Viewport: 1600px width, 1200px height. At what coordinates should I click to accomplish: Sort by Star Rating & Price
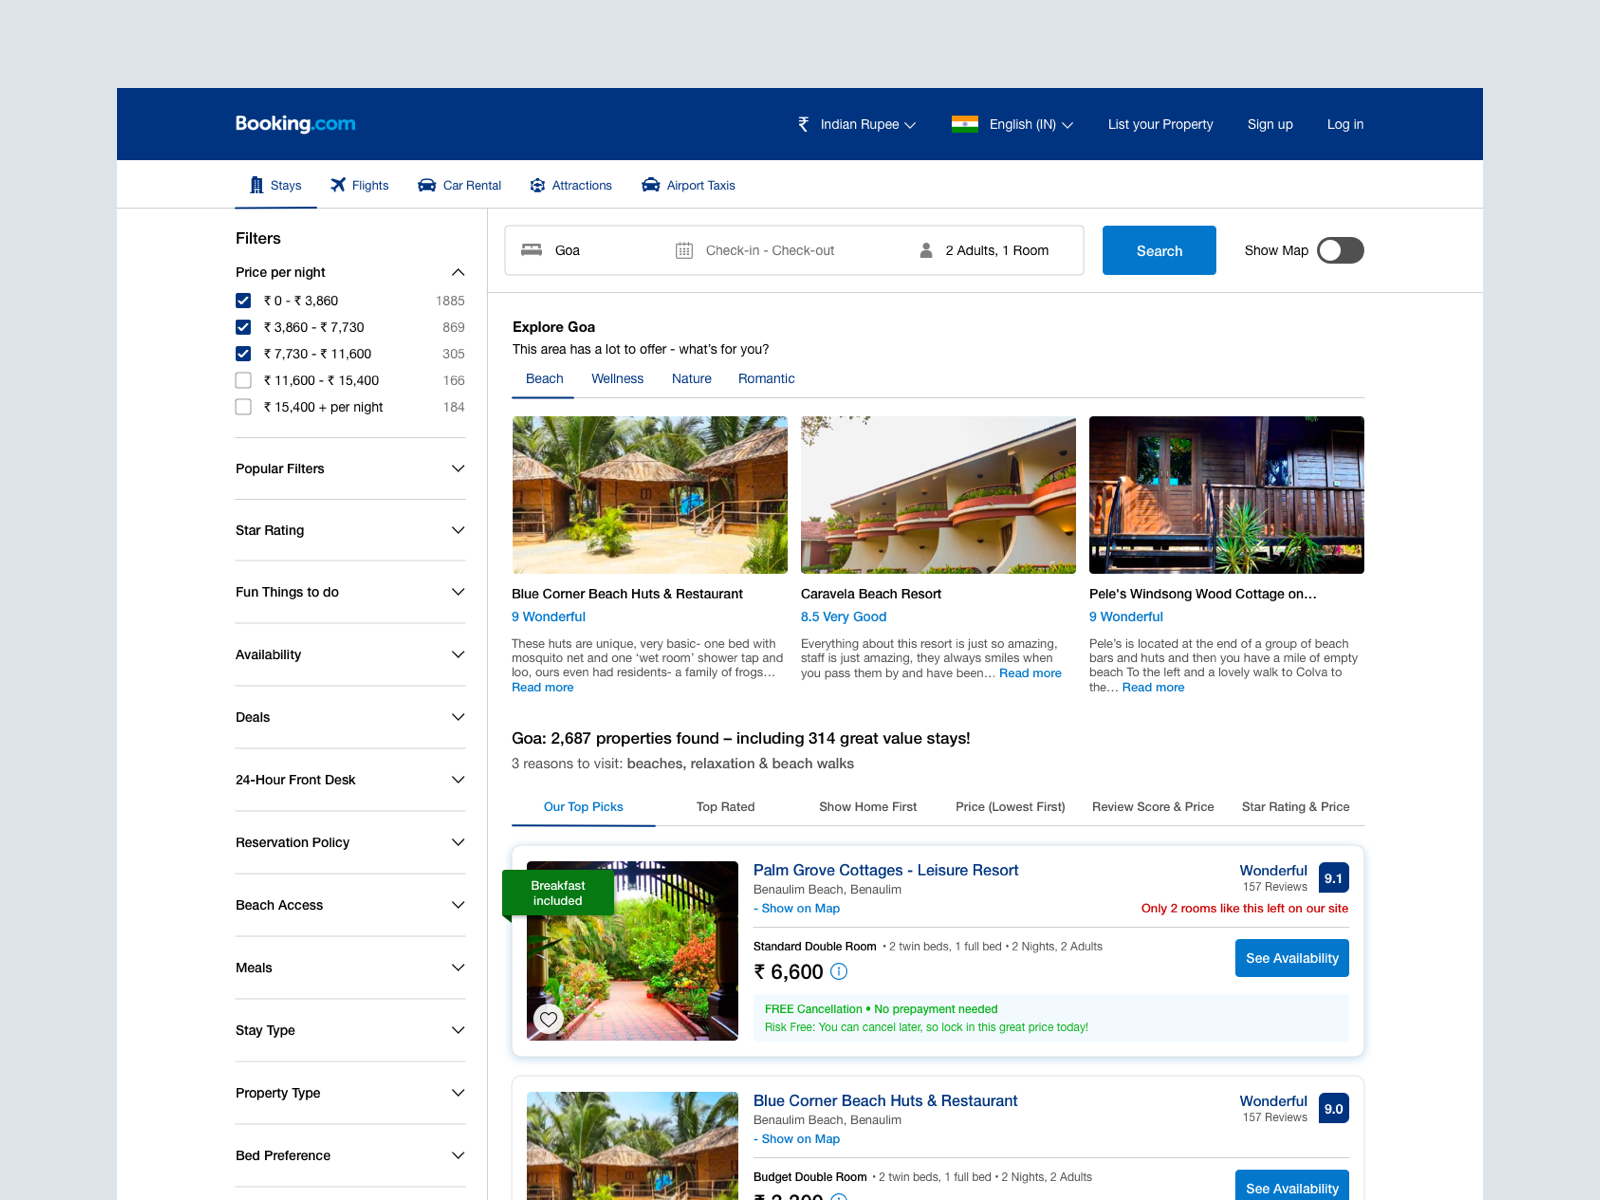(1295, 807)
